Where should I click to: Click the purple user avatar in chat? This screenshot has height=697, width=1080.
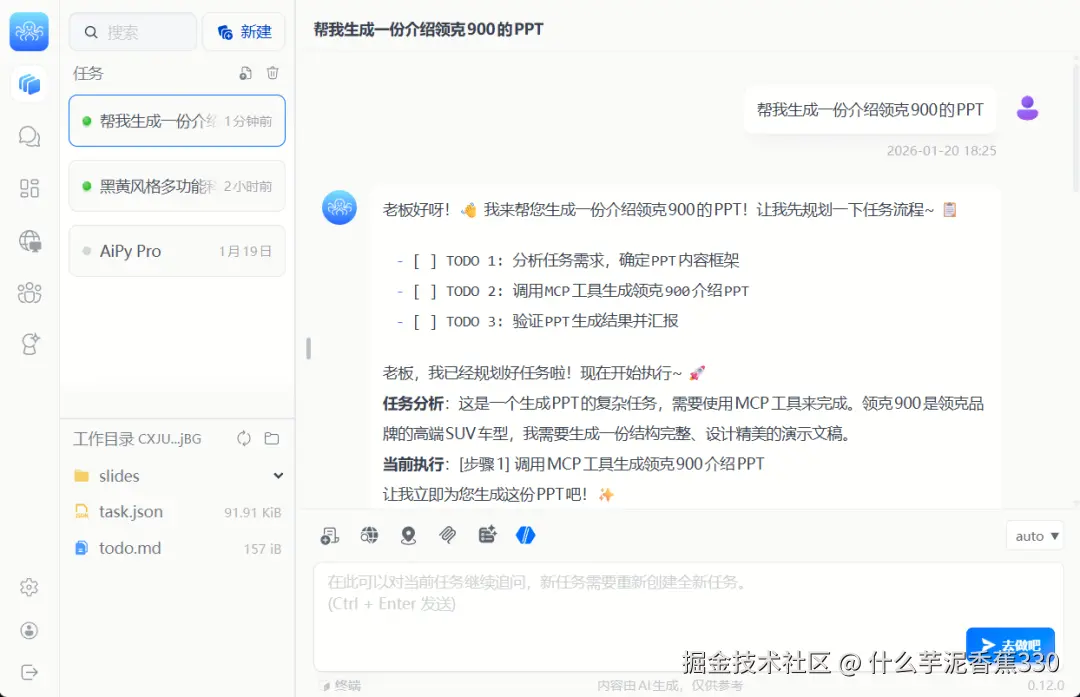1027,108
